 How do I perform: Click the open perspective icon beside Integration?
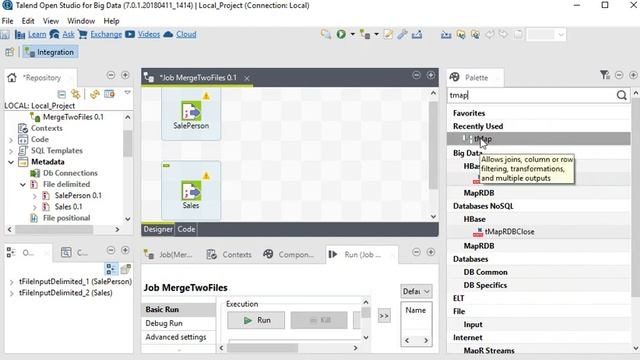pos(9,52)
